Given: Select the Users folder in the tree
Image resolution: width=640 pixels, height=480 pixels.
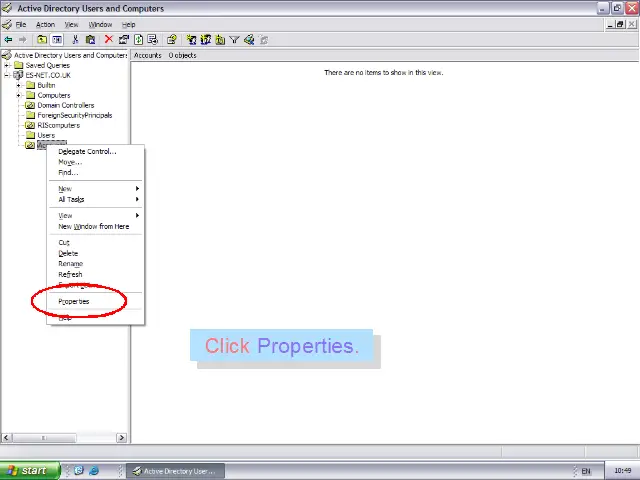Looking at the screenshot, I should point(46,135).
